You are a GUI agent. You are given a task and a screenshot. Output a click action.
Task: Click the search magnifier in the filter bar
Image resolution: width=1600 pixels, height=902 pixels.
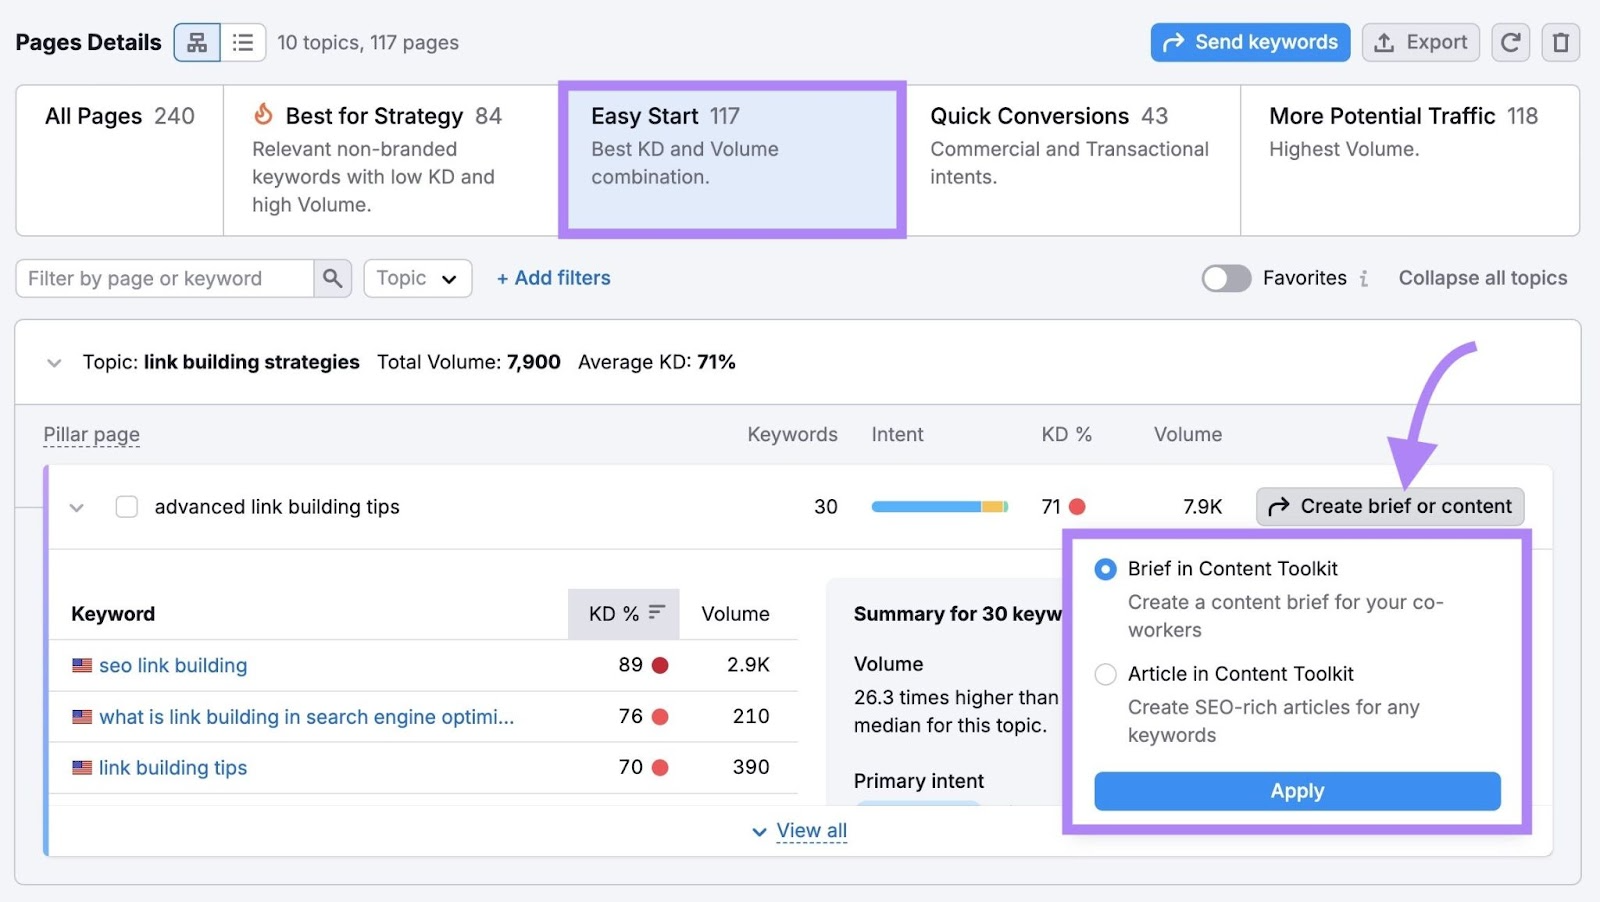[x=331, y=278]
